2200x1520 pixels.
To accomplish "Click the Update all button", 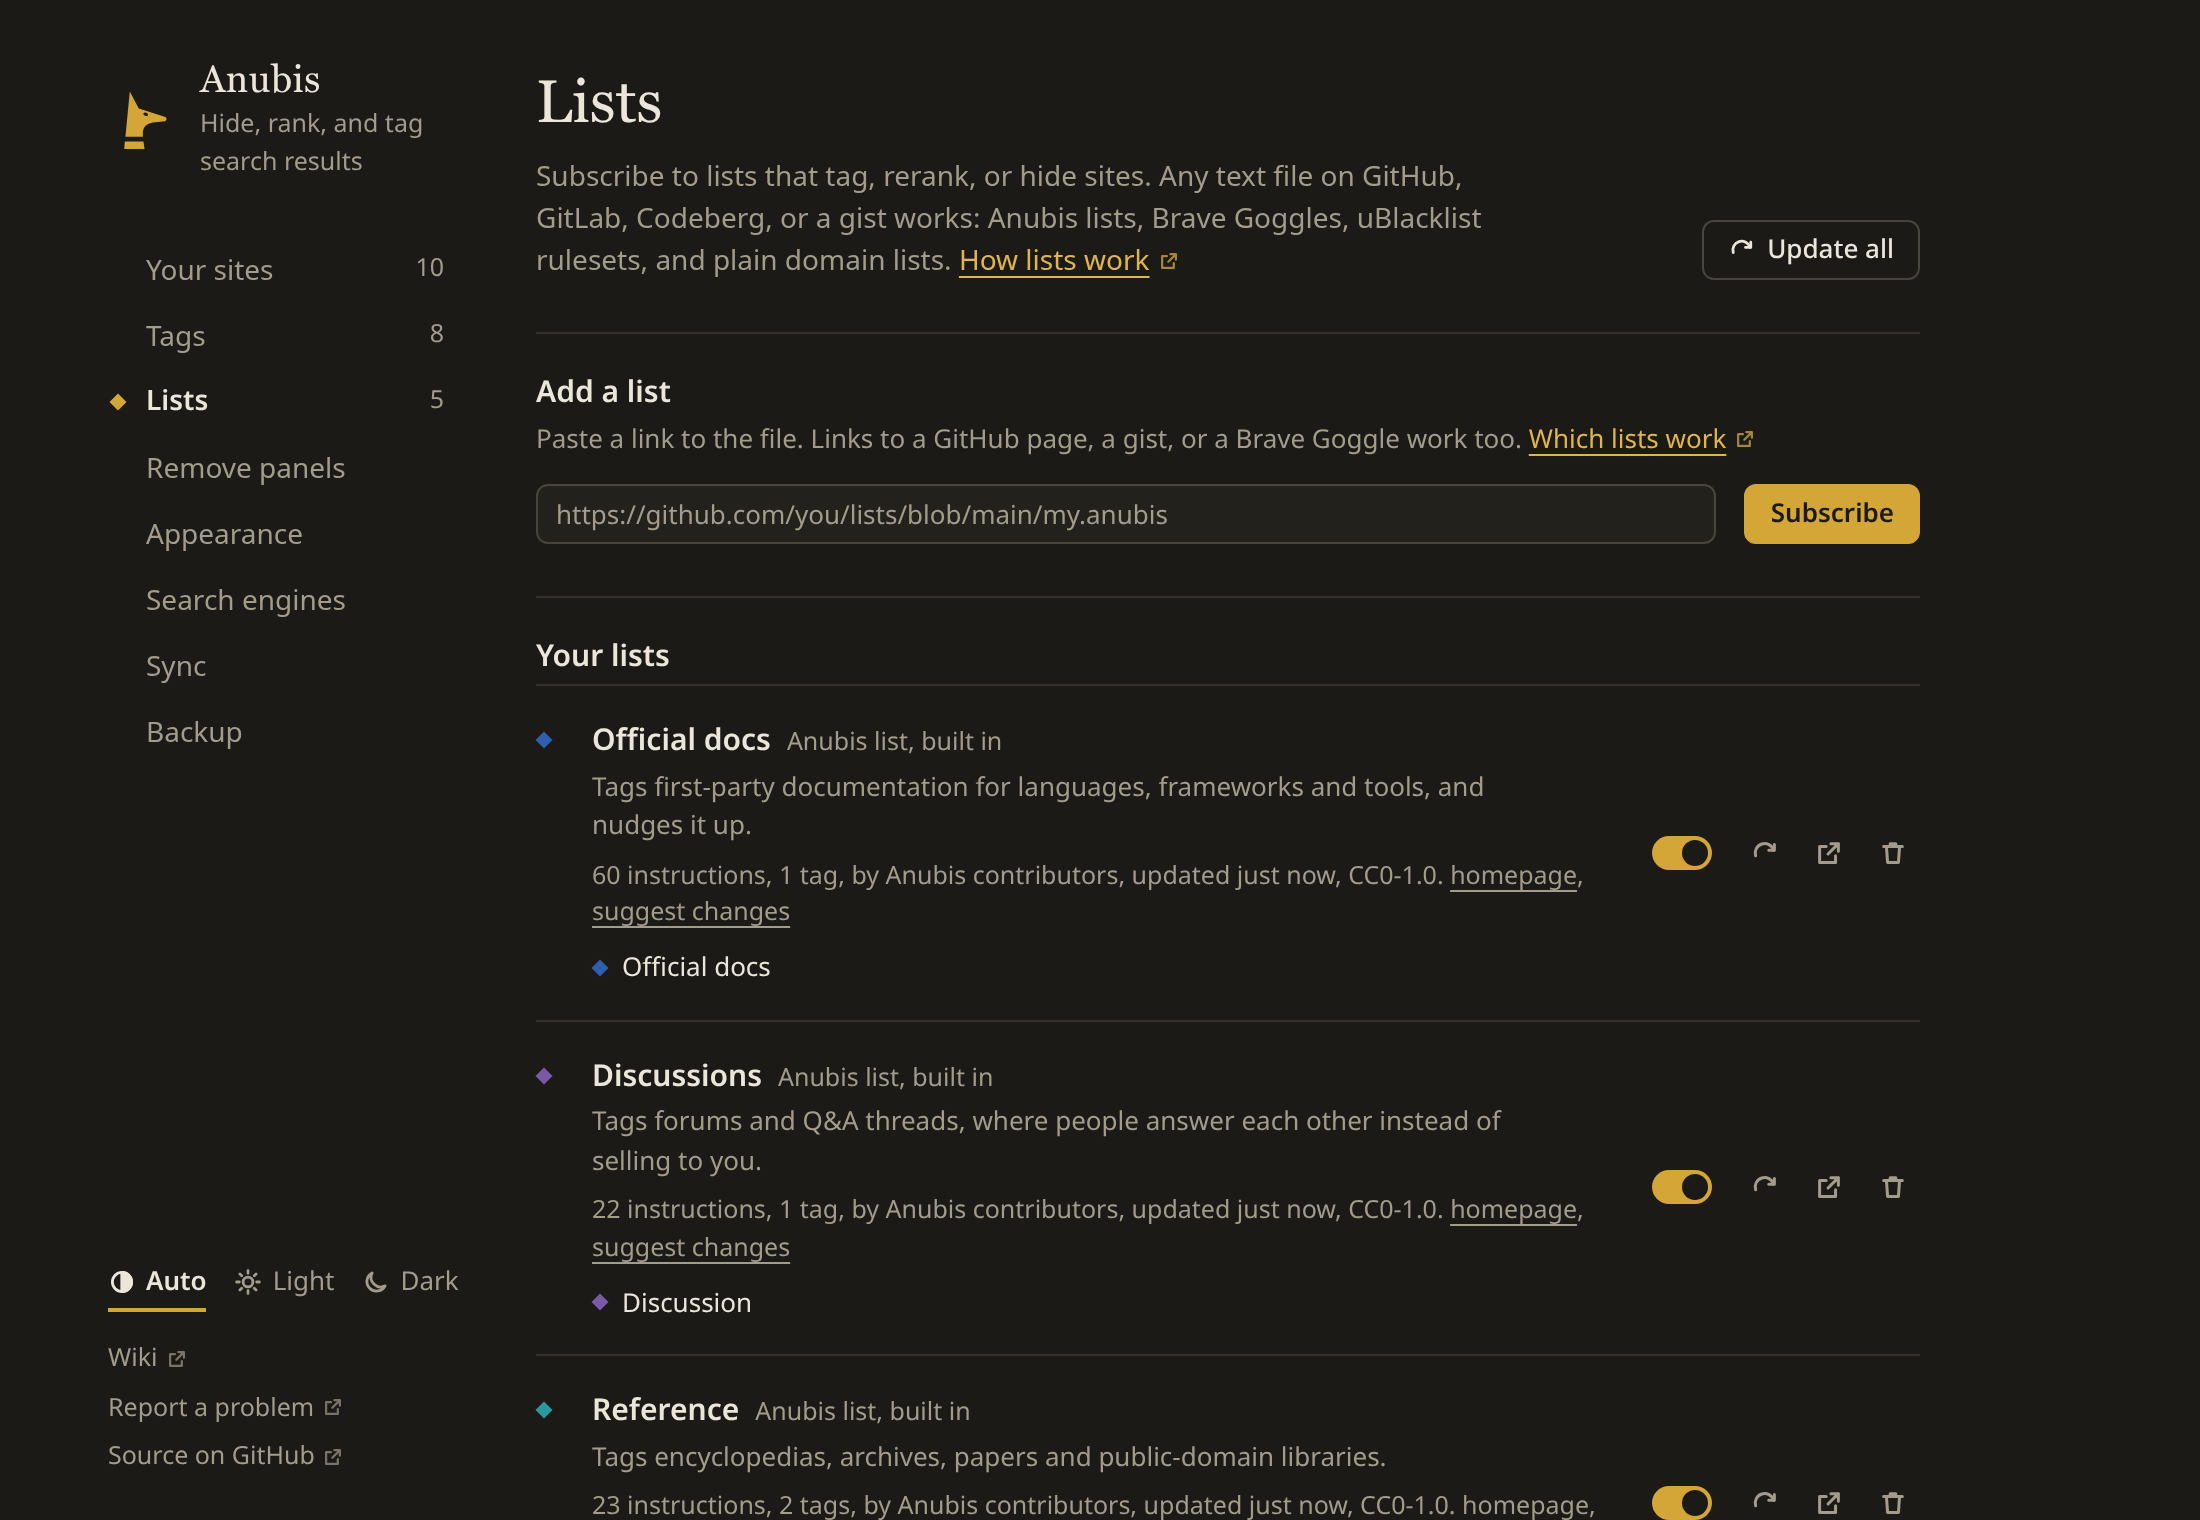I will (x=1810, y=249).
